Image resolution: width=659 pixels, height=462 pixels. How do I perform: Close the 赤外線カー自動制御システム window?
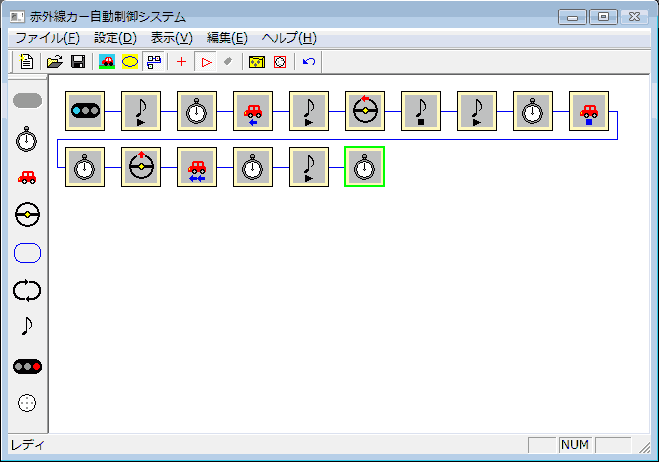pyautogui.click(x=634, y=17)
